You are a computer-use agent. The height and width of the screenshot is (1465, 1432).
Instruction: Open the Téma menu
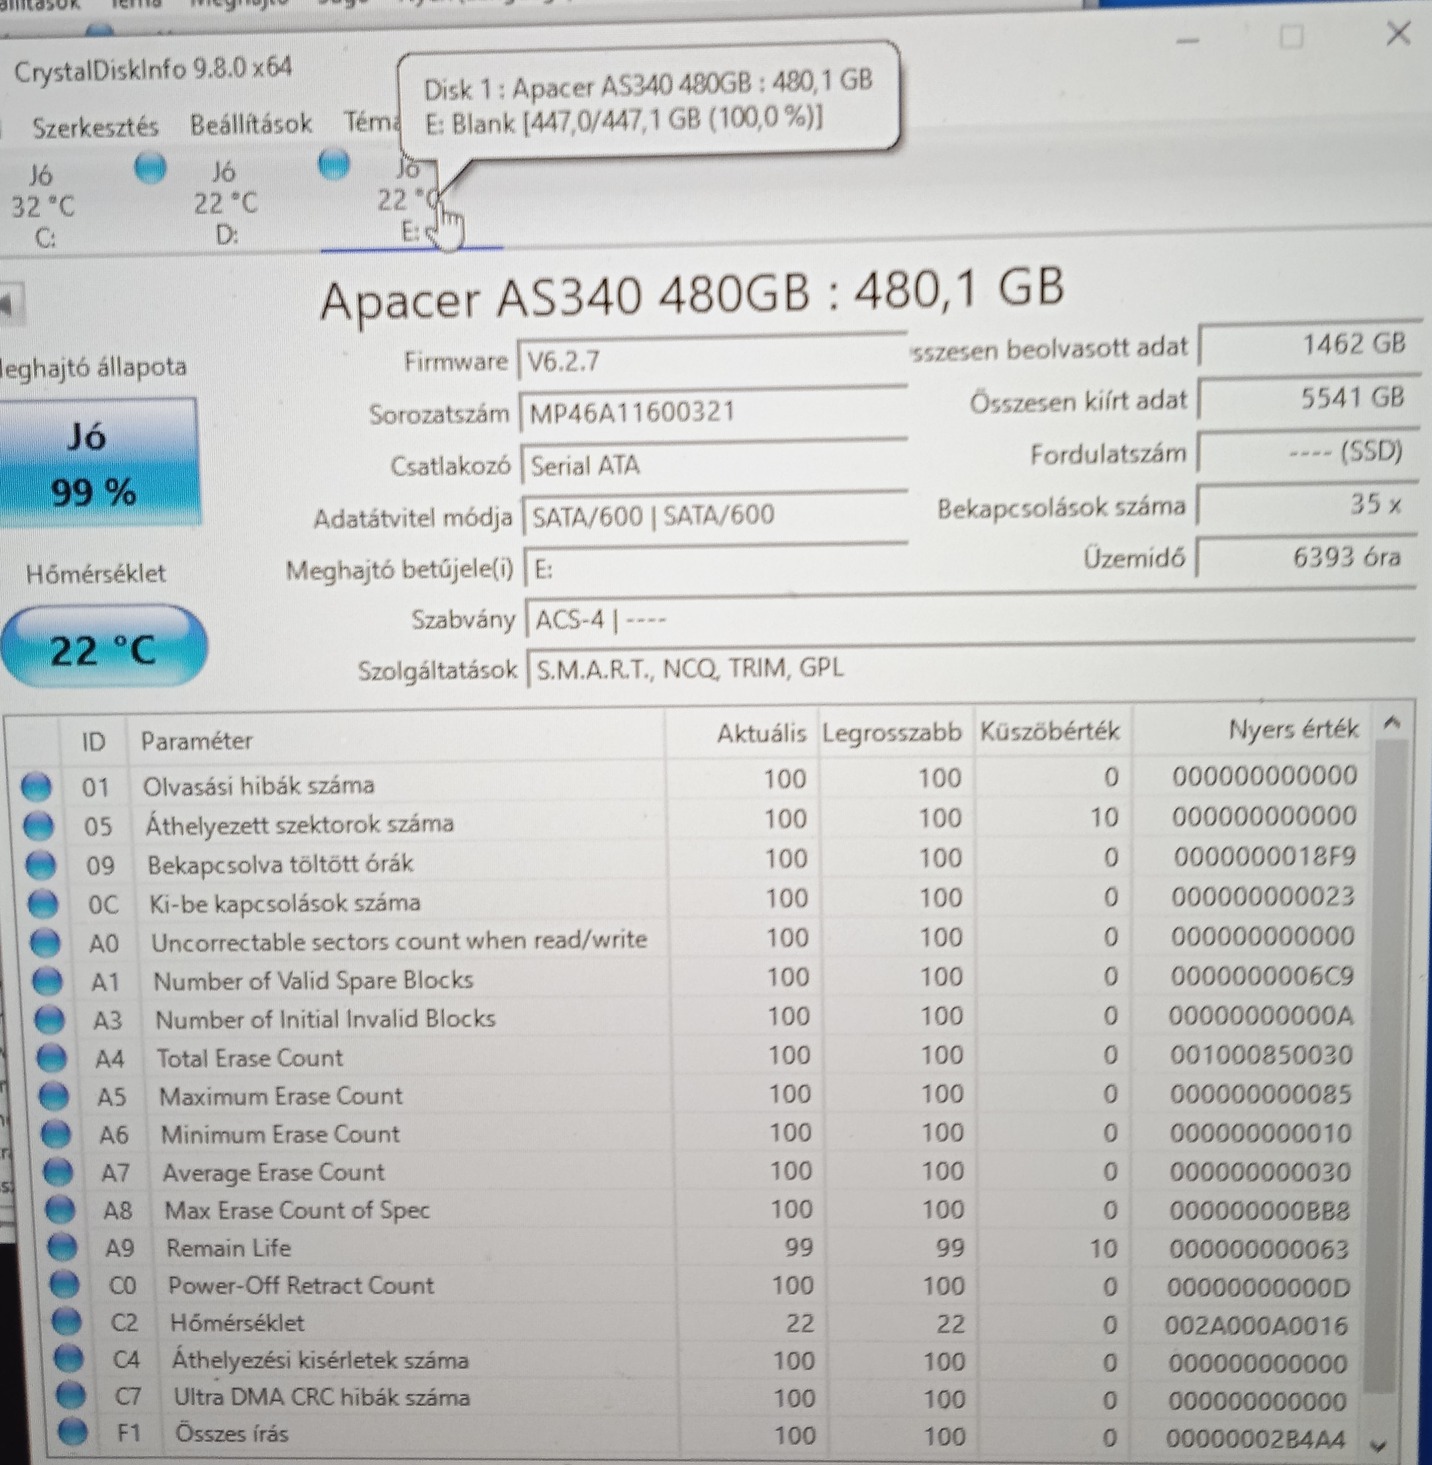pos(371,123)
